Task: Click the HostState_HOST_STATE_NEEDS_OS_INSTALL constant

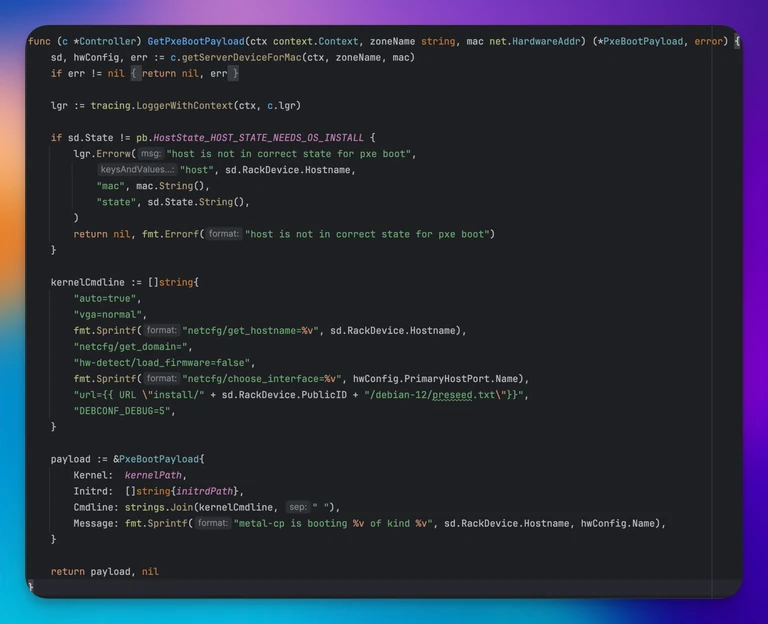Action: point(258,138)
